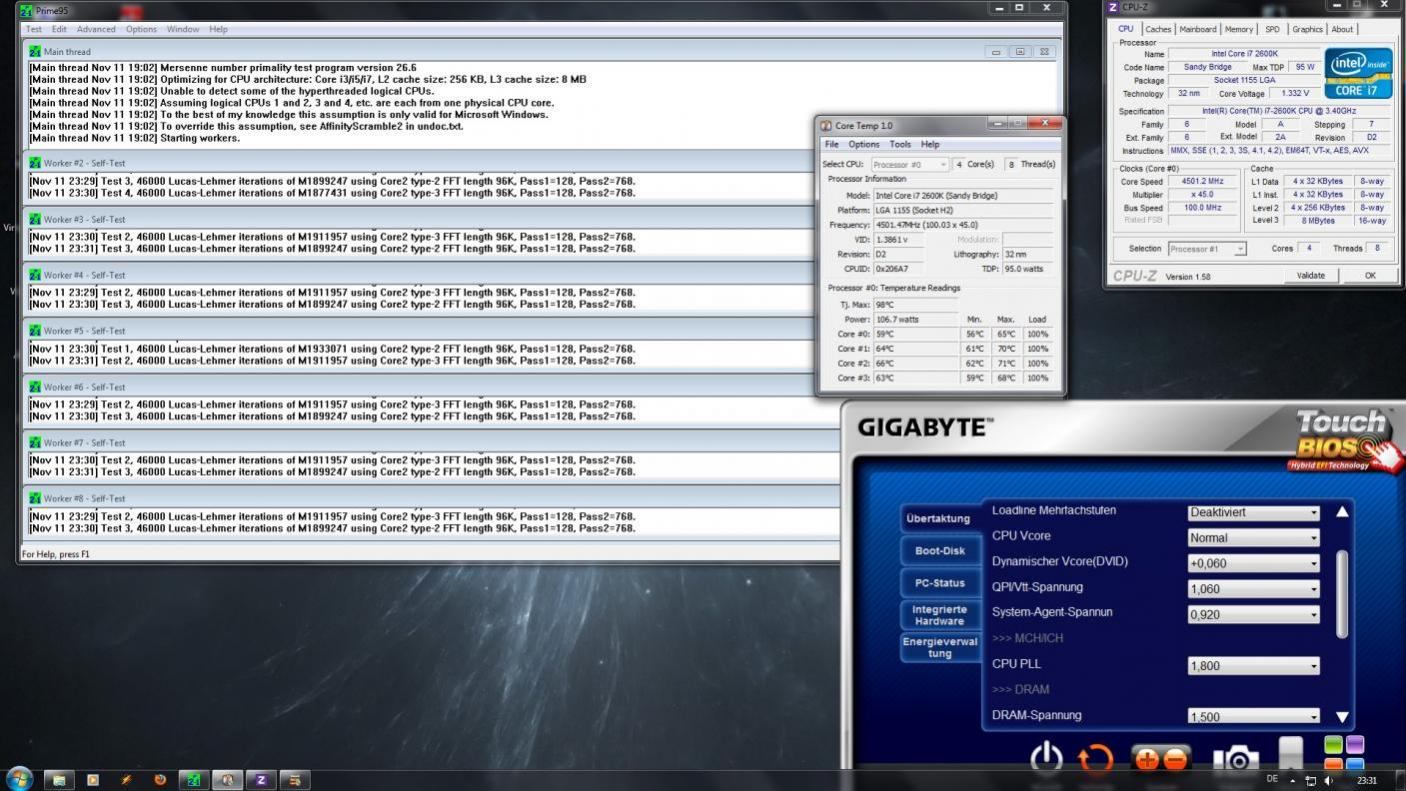
Task: Click the DE language indicator in taskbar
Action: coord(1272,779)
